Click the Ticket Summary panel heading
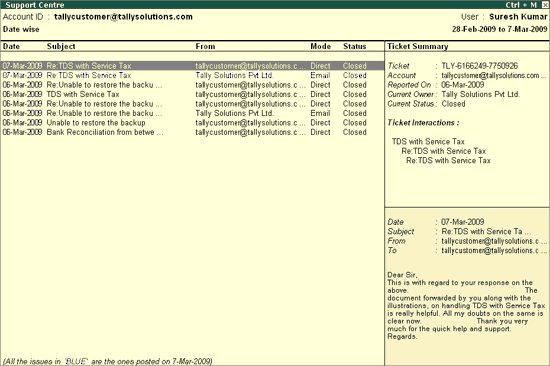 pos(418,46)
